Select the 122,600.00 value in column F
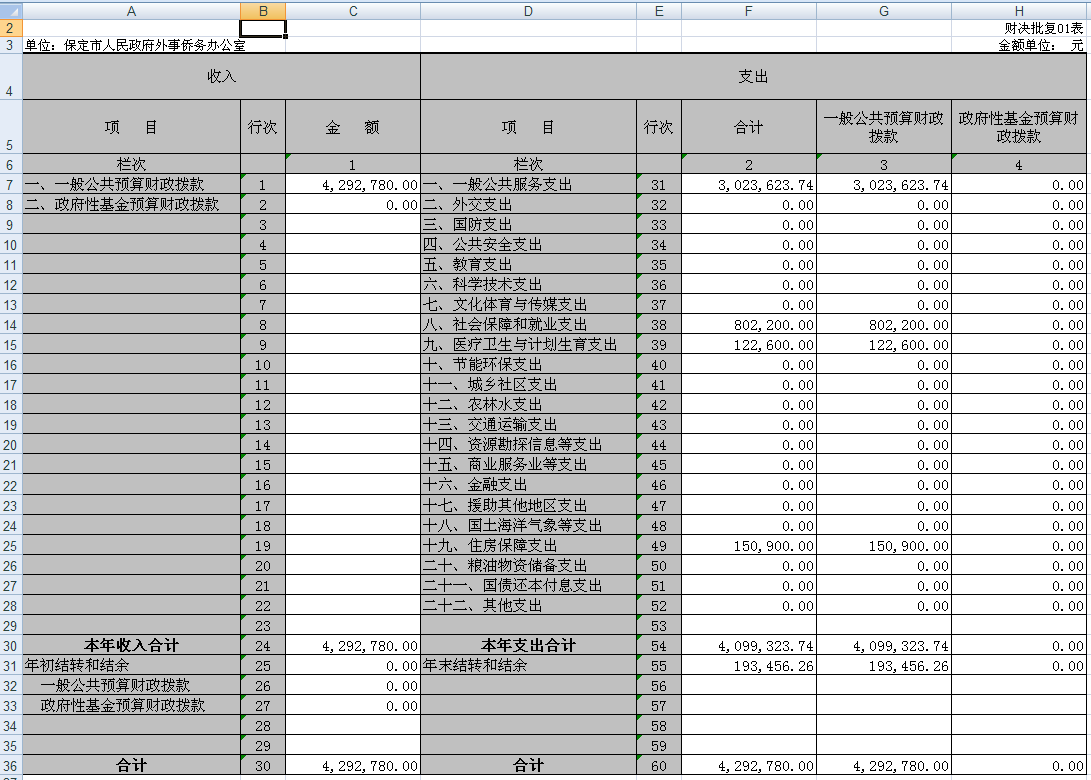Screen dimensions: 1091x780 pyautogui.click(x=748, y=345)
